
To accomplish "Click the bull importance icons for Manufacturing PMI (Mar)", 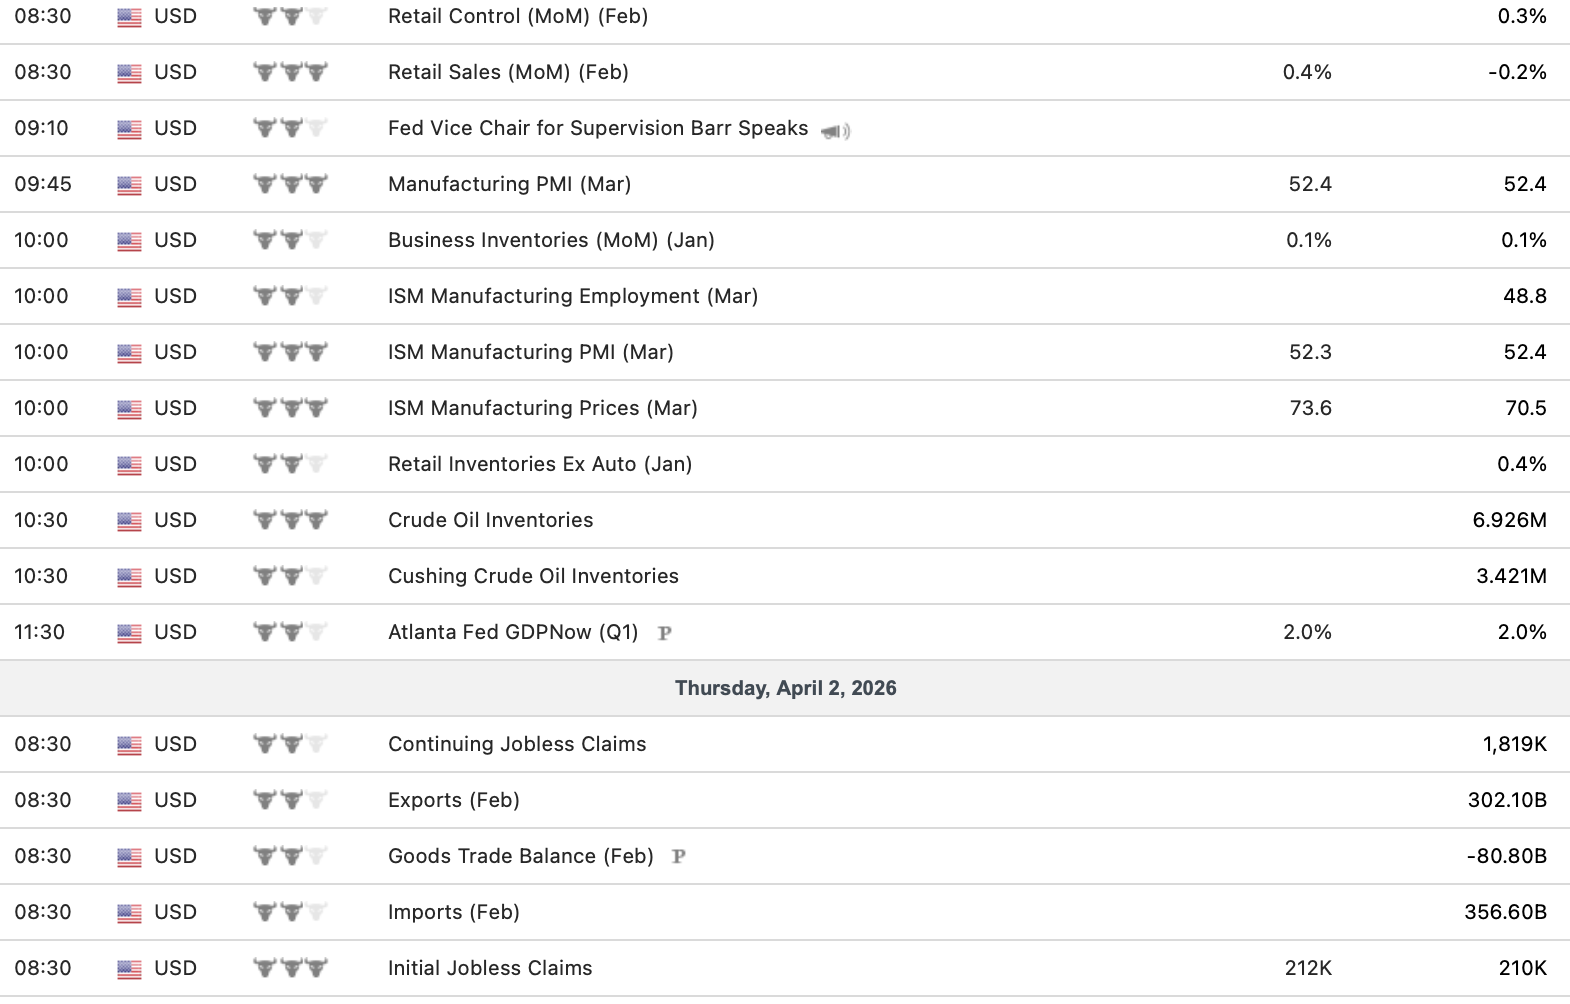I will tap(290, 184).
